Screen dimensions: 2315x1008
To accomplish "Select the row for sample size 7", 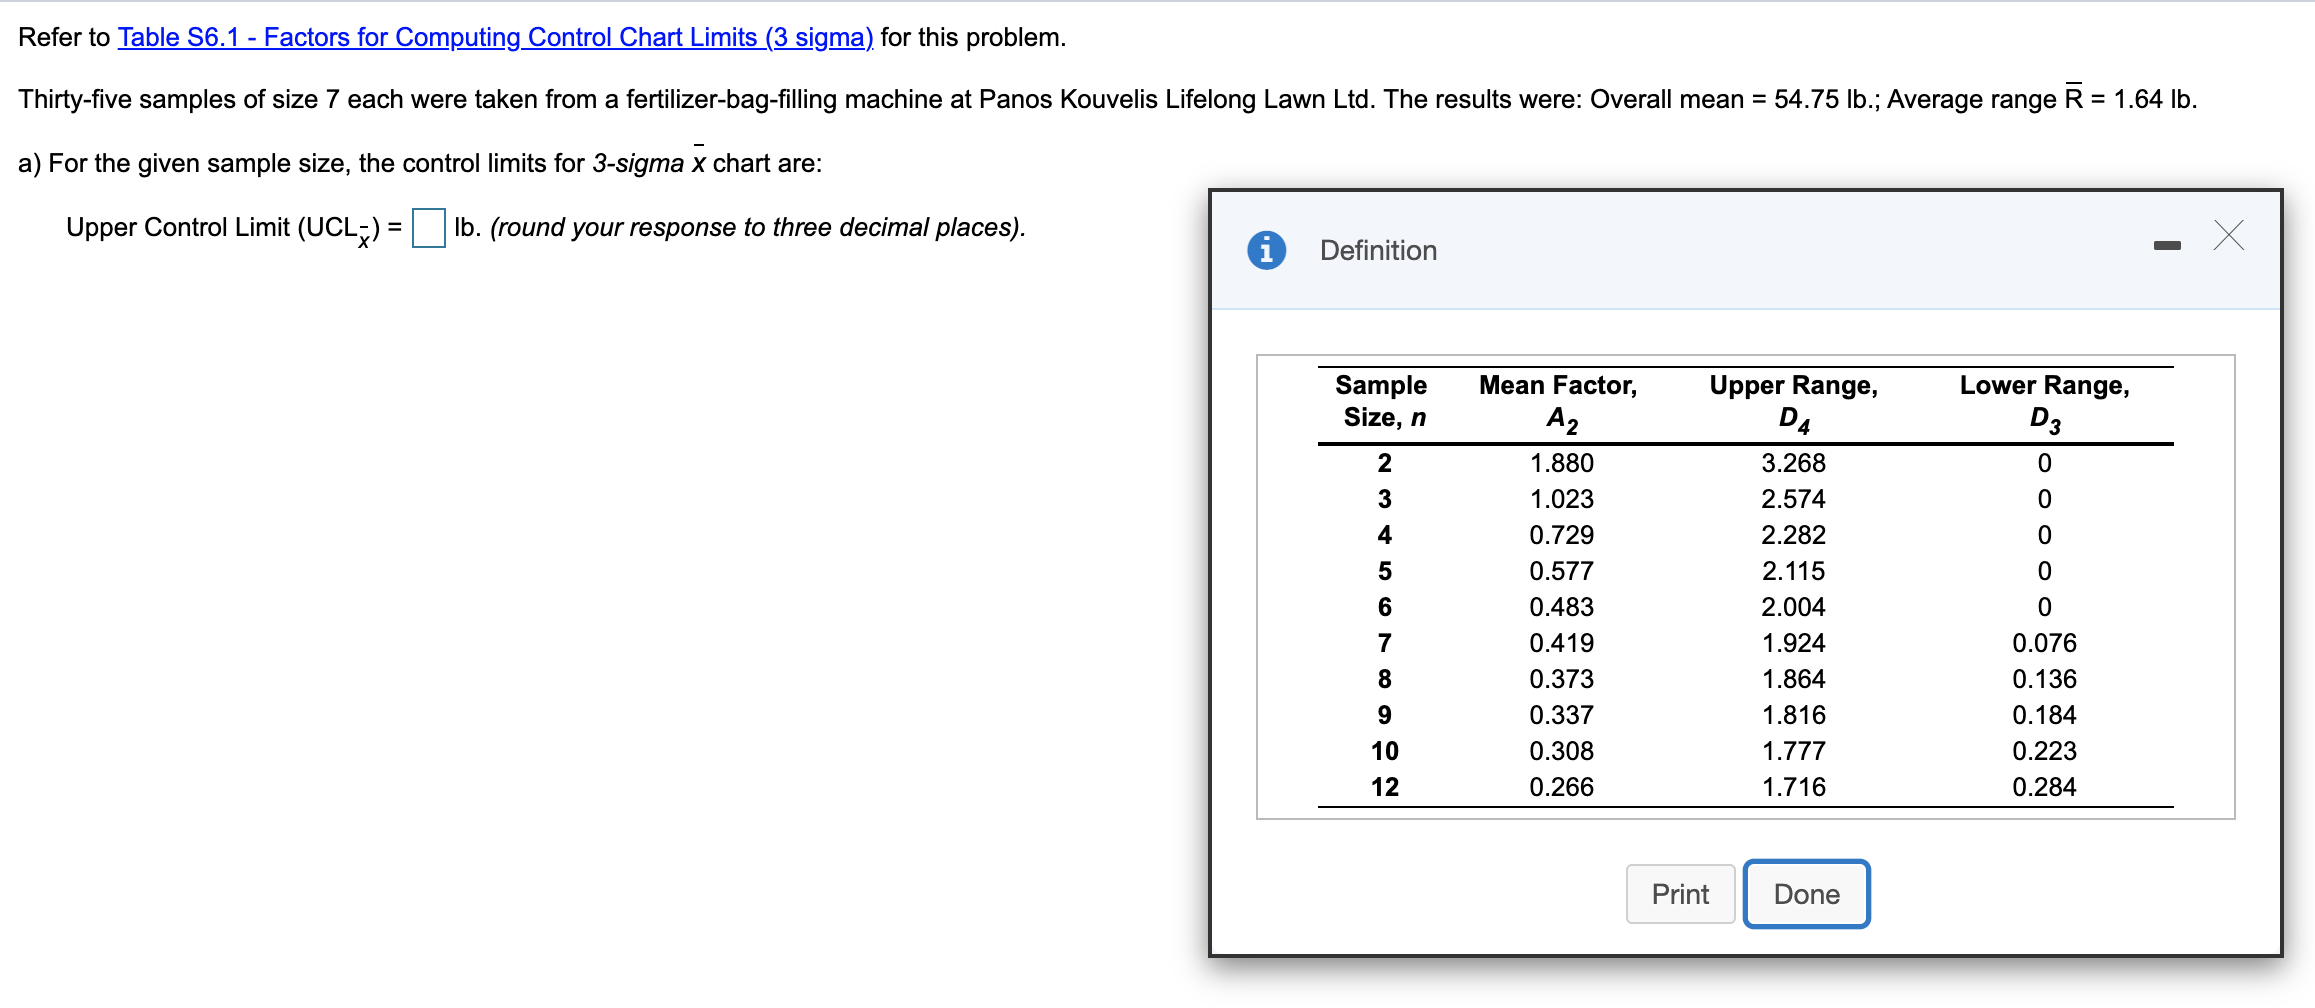I will pyautogui.click(x=1700, y=643).
